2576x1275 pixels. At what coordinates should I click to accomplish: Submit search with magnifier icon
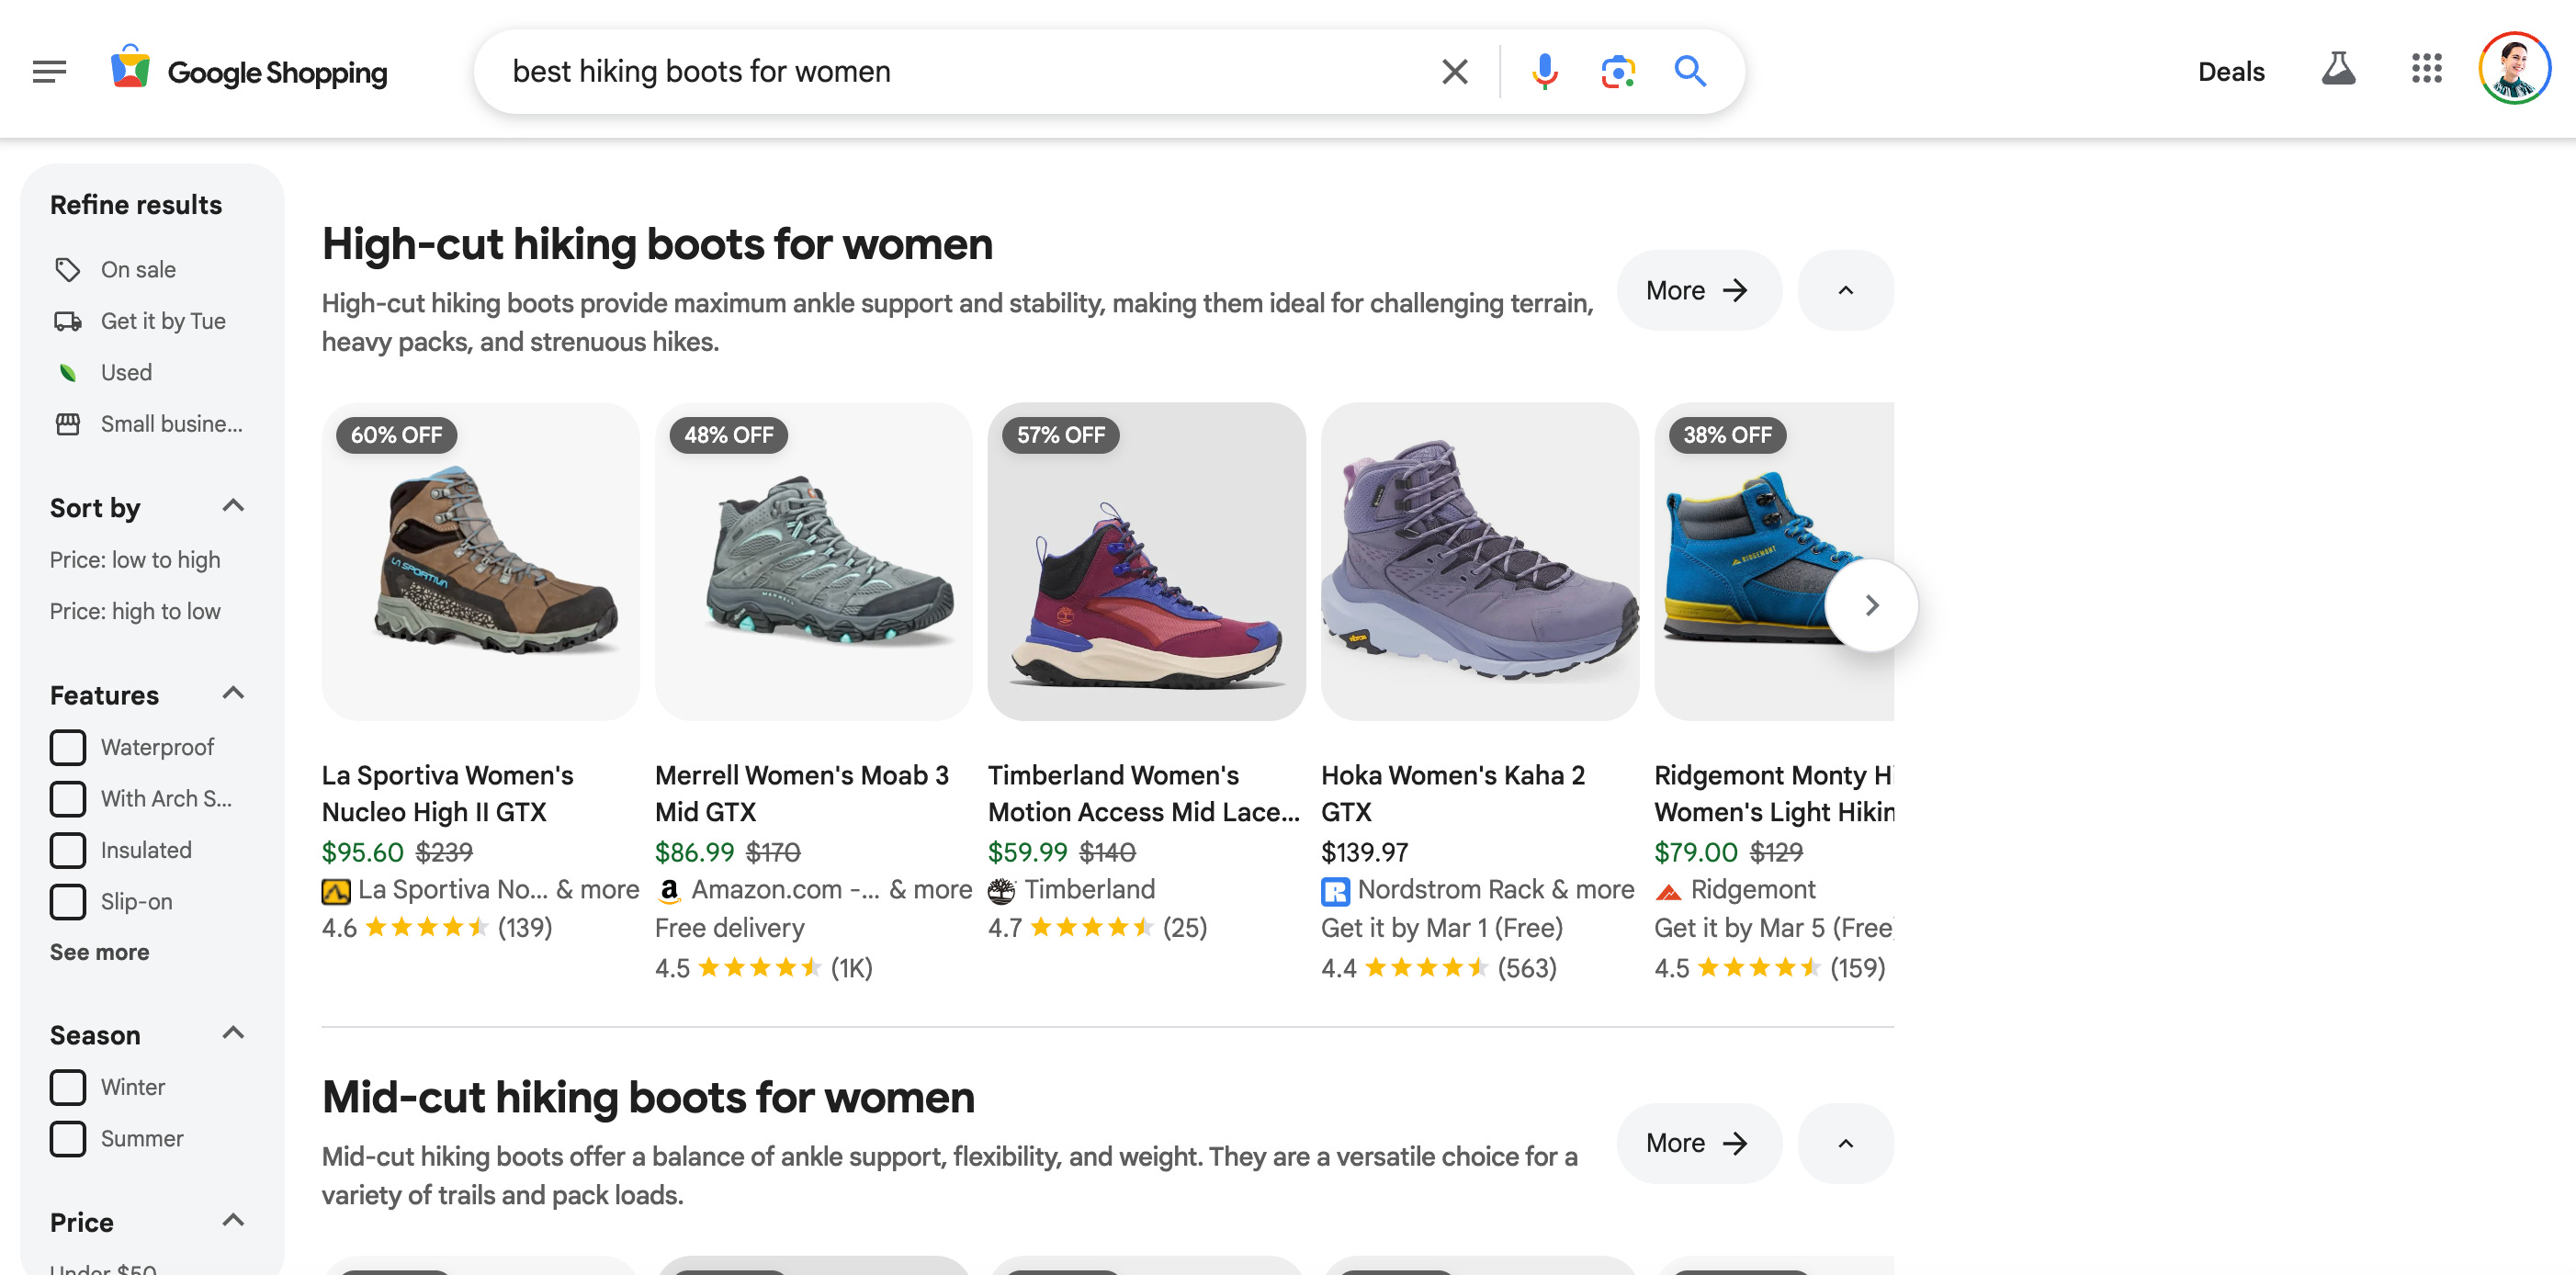[1690, 71]
